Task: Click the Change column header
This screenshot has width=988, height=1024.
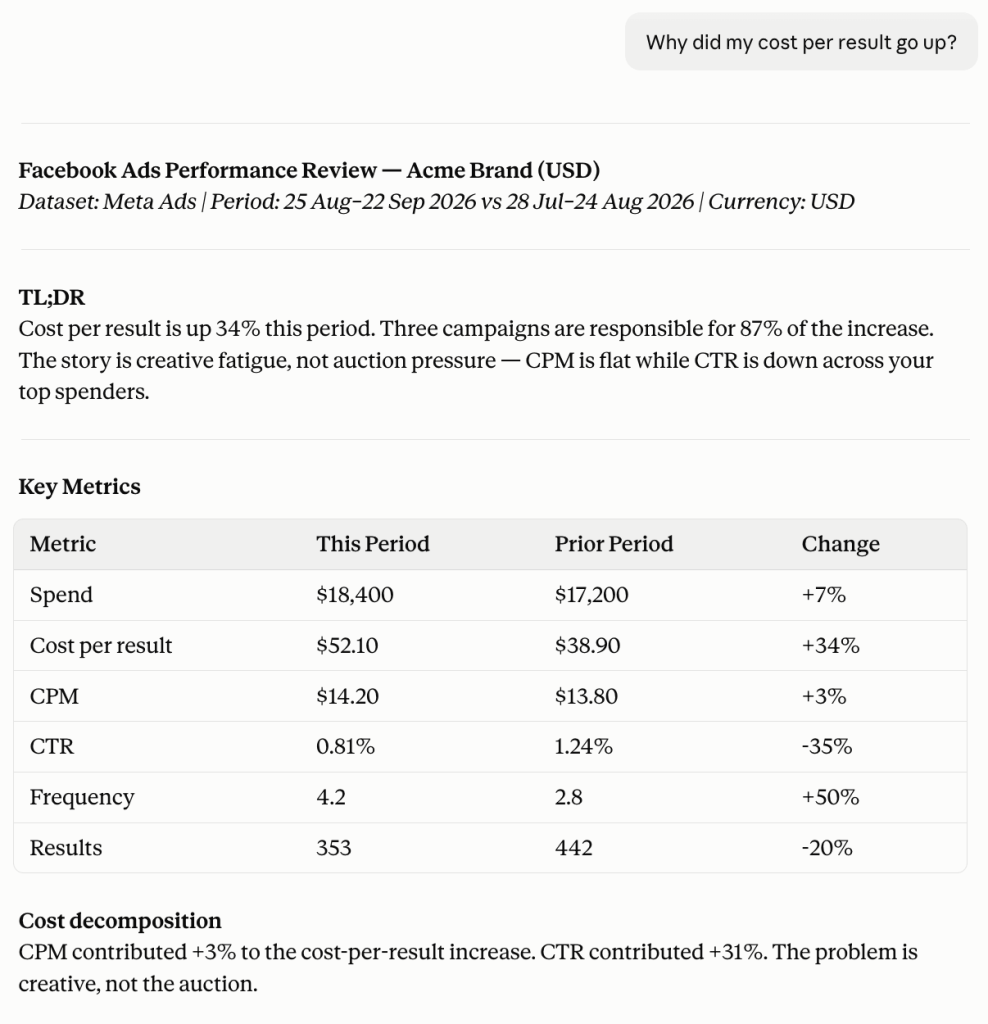Action: 840,544
